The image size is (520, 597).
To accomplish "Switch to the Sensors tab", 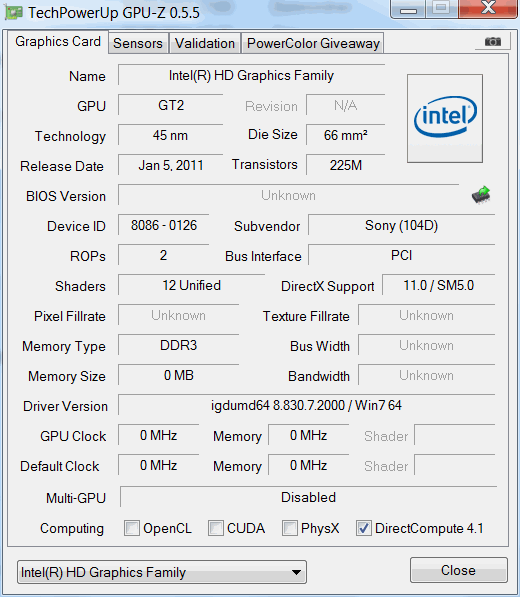I will (x=138, y=43).
